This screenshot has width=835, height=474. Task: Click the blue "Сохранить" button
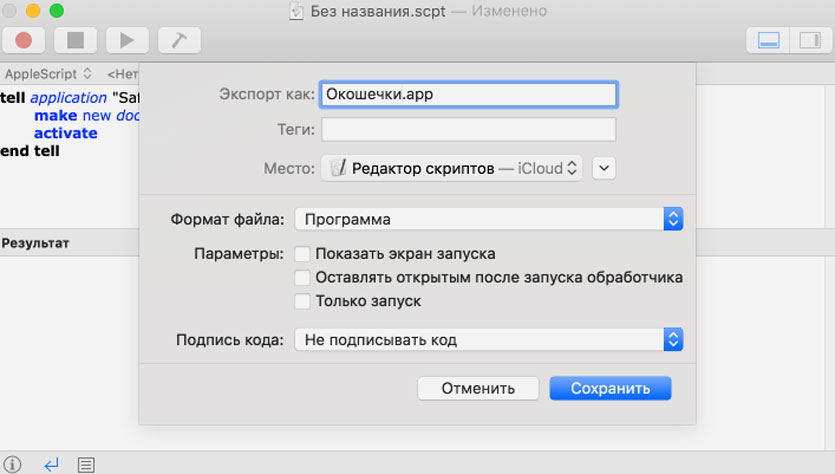click(x=610, y=388)
